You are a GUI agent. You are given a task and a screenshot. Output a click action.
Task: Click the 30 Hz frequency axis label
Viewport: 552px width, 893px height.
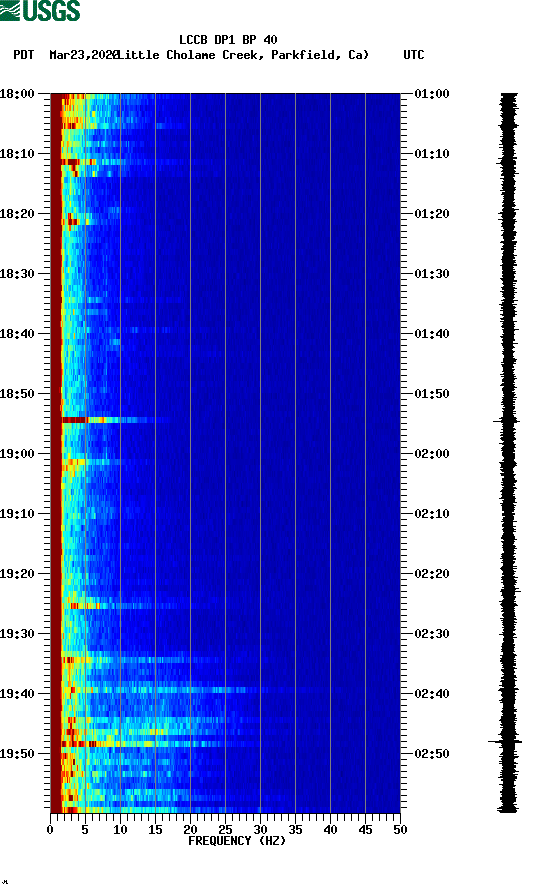pos(260,830)
